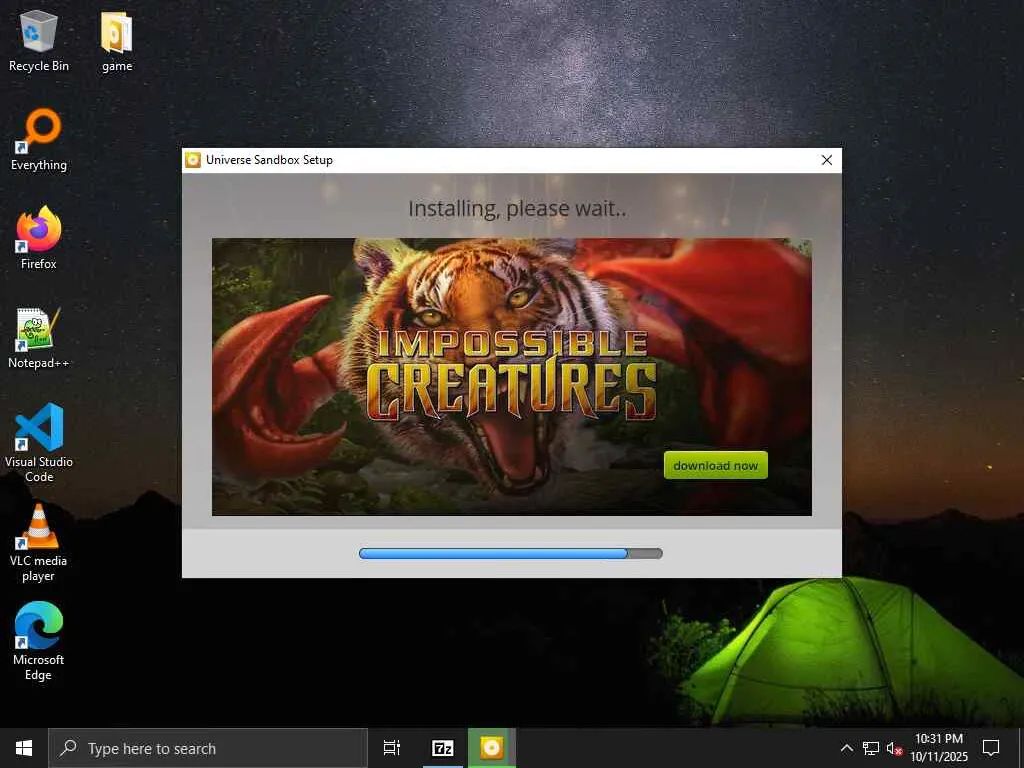Open VLC media player shortcut
Screen dimensions: 1024x768
click(x=39, y=542)
